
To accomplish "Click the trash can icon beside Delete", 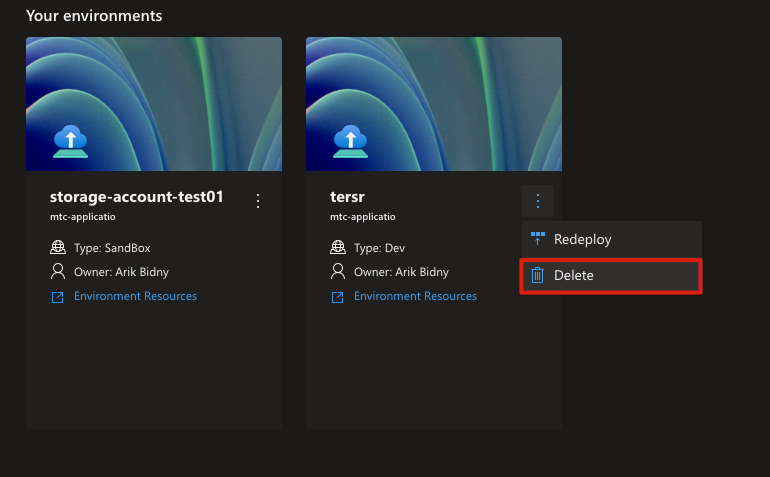I will click(537, 275).
